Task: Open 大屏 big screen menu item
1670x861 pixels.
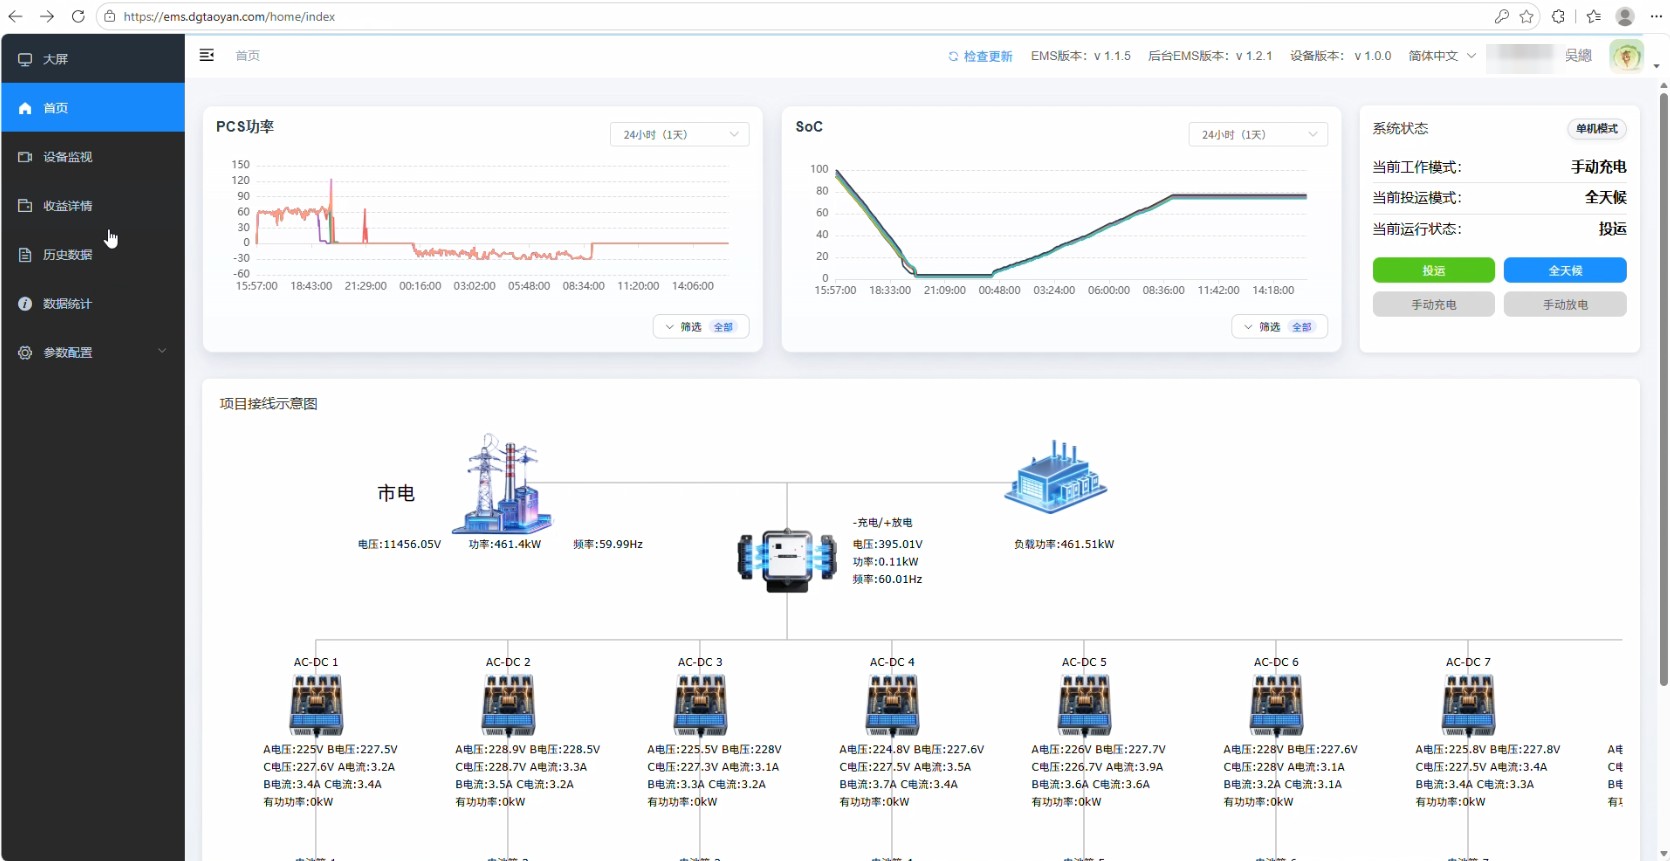Action: point(93,59)
